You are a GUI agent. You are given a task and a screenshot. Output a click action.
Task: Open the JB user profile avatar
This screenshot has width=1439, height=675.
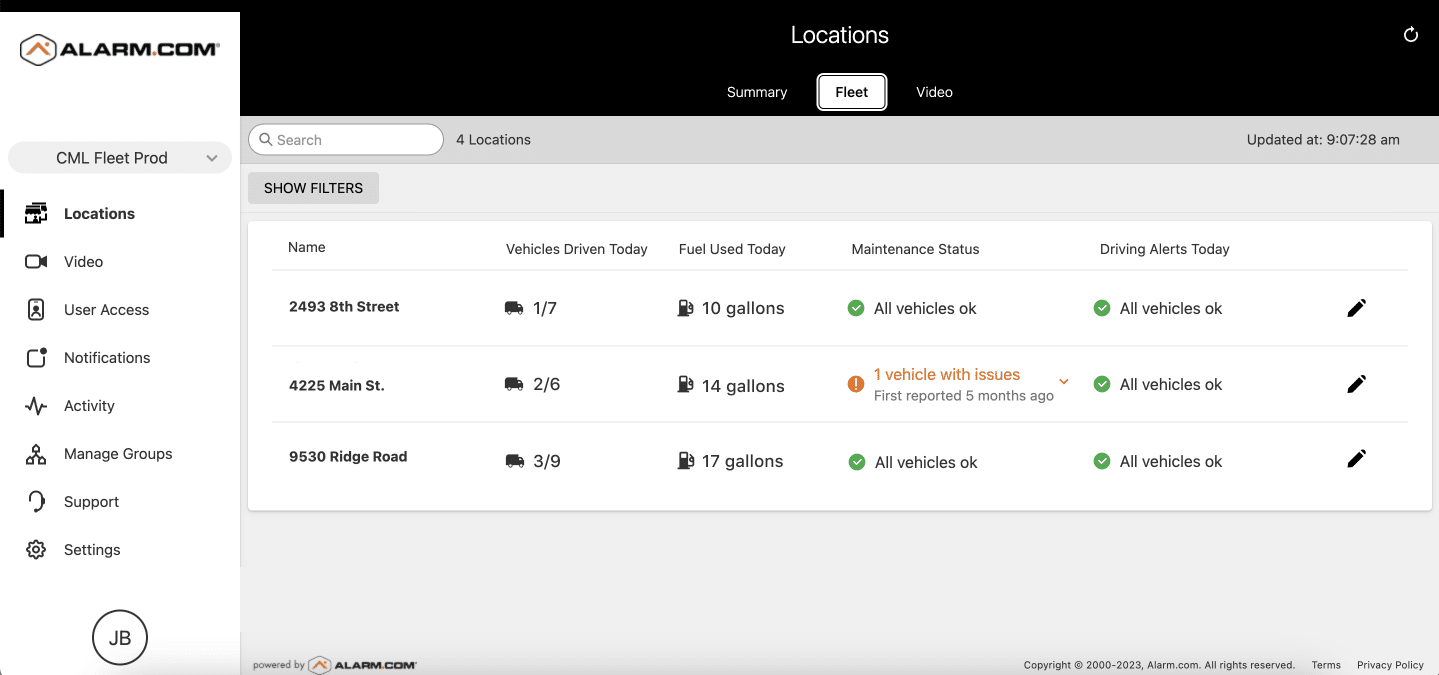coord(120,638)
